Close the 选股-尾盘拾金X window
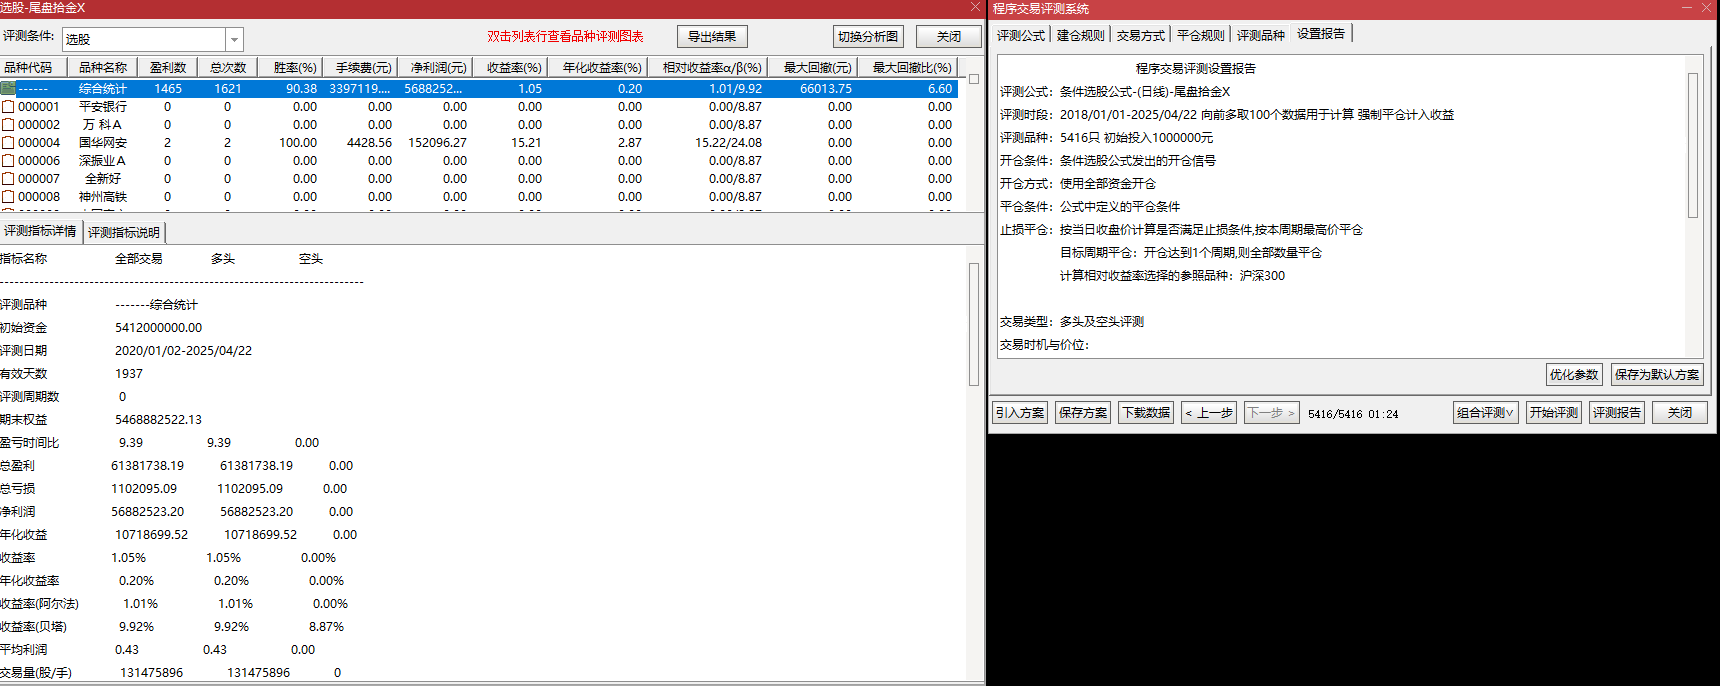 pyautogui.click(x=976, y=8)
